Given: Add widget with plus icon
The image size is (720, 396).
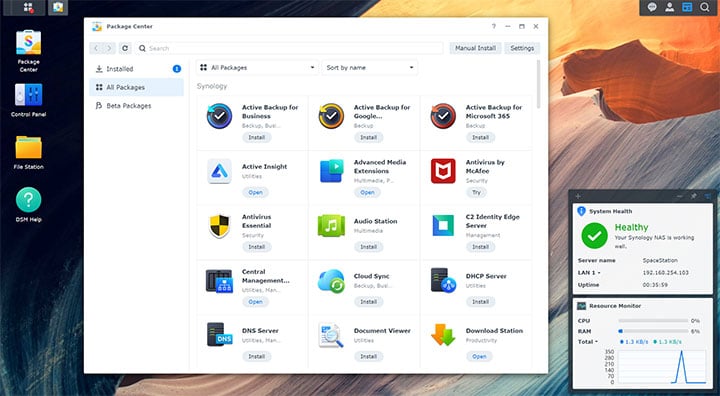Looking at the screenshot, I should [x=578, y=196].
